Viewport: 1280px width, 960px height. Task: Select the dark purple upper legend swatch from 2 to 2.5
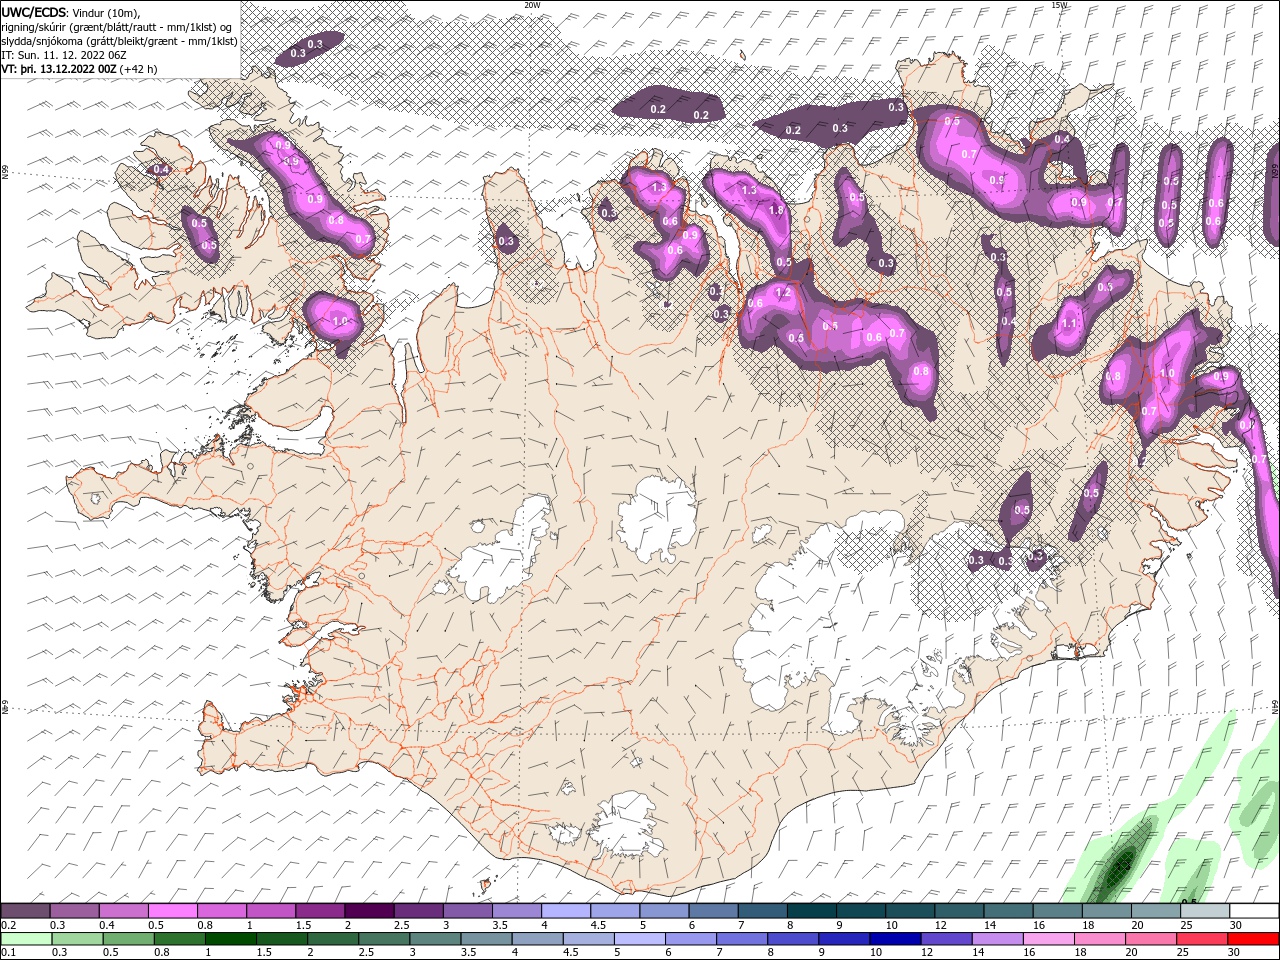click(x=369, y=911)
